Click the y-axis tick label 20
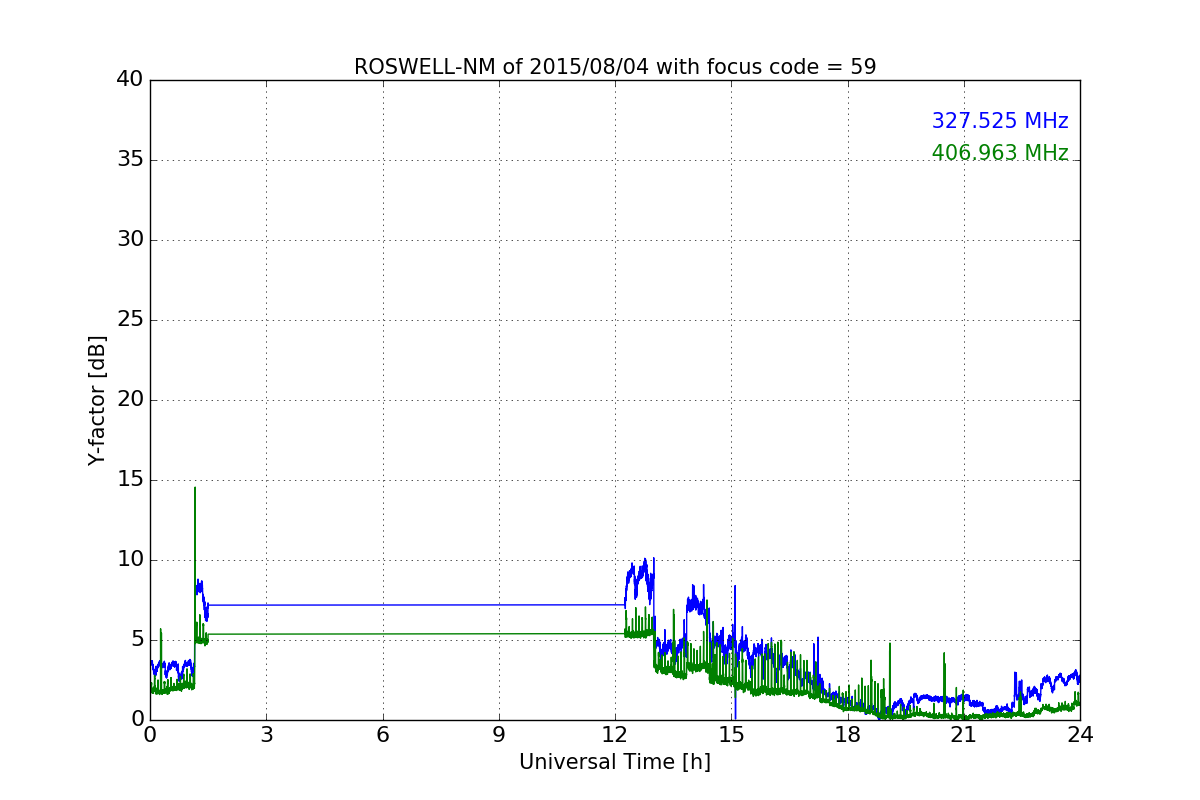The image size is (1200, 800). pyautogui.click(x=130, y=400)
